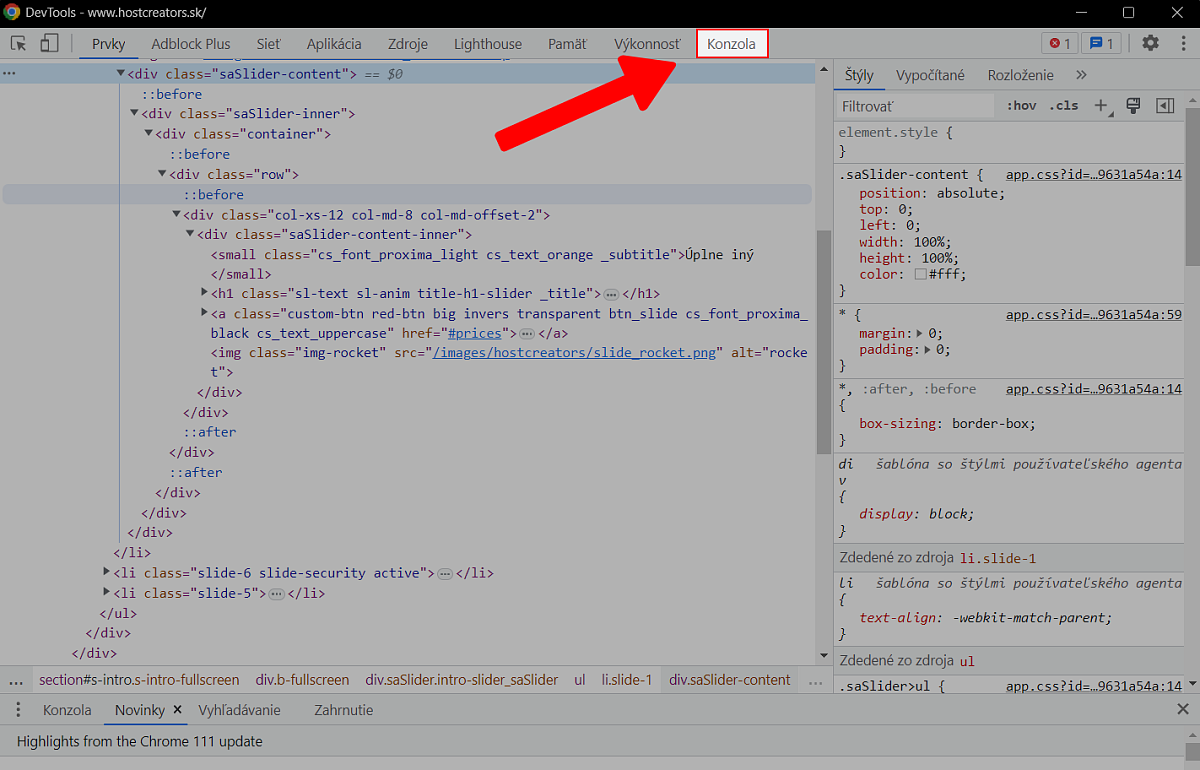
Task: Collapse the saSlider-inner div node
Action: tap(134, 114)
